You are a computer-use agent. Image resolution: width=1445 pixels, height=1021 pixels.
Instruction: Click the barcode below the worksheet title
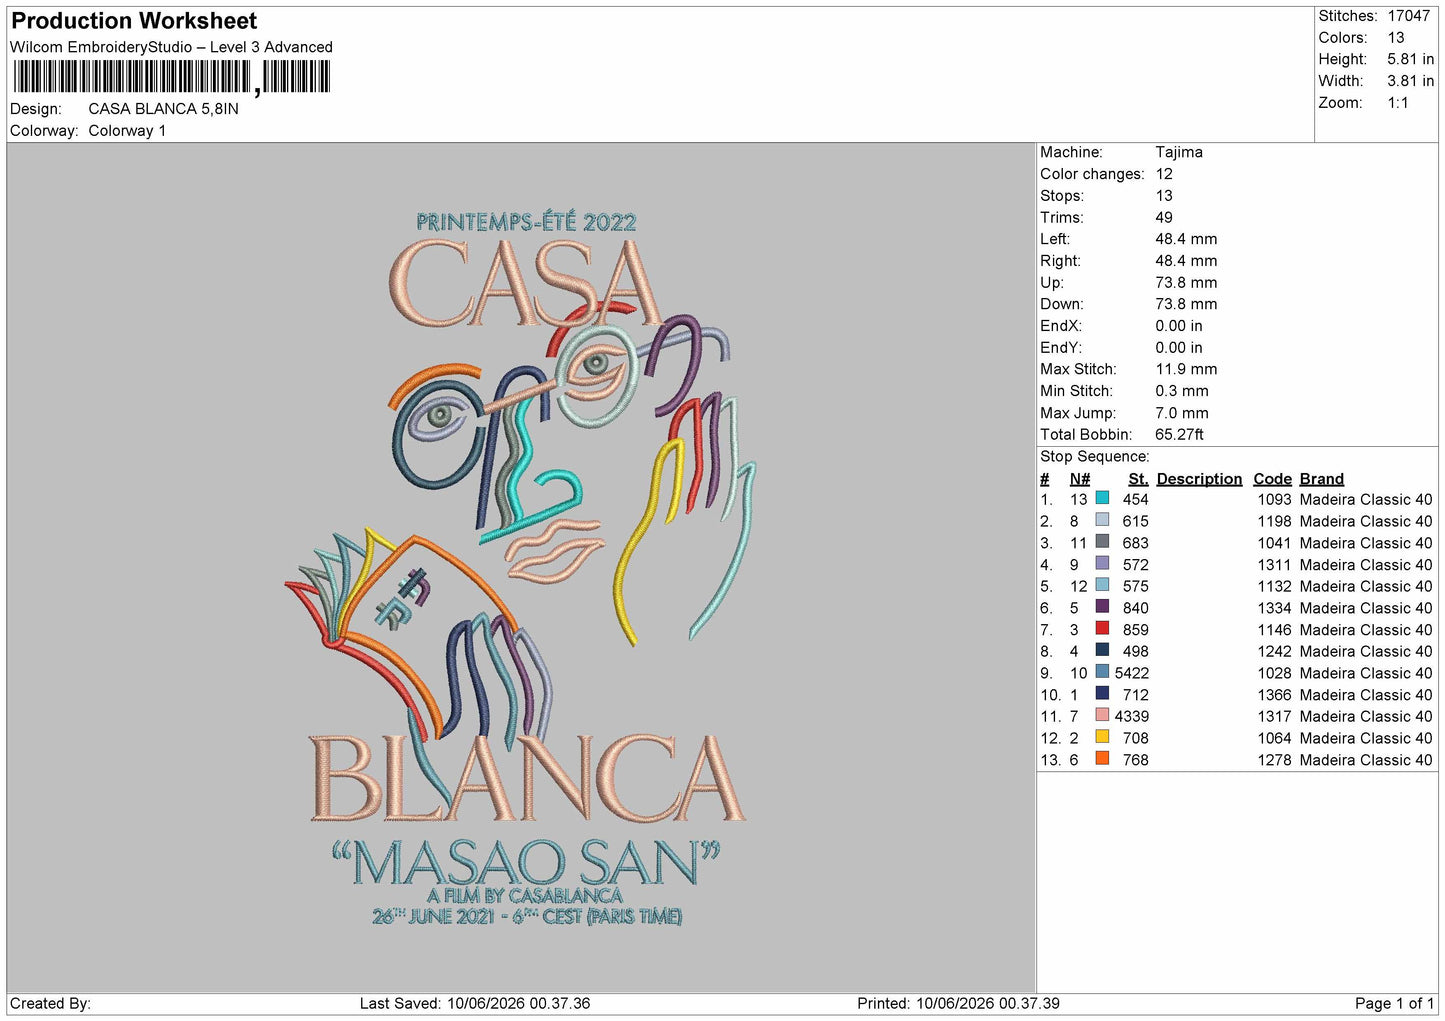171,77
